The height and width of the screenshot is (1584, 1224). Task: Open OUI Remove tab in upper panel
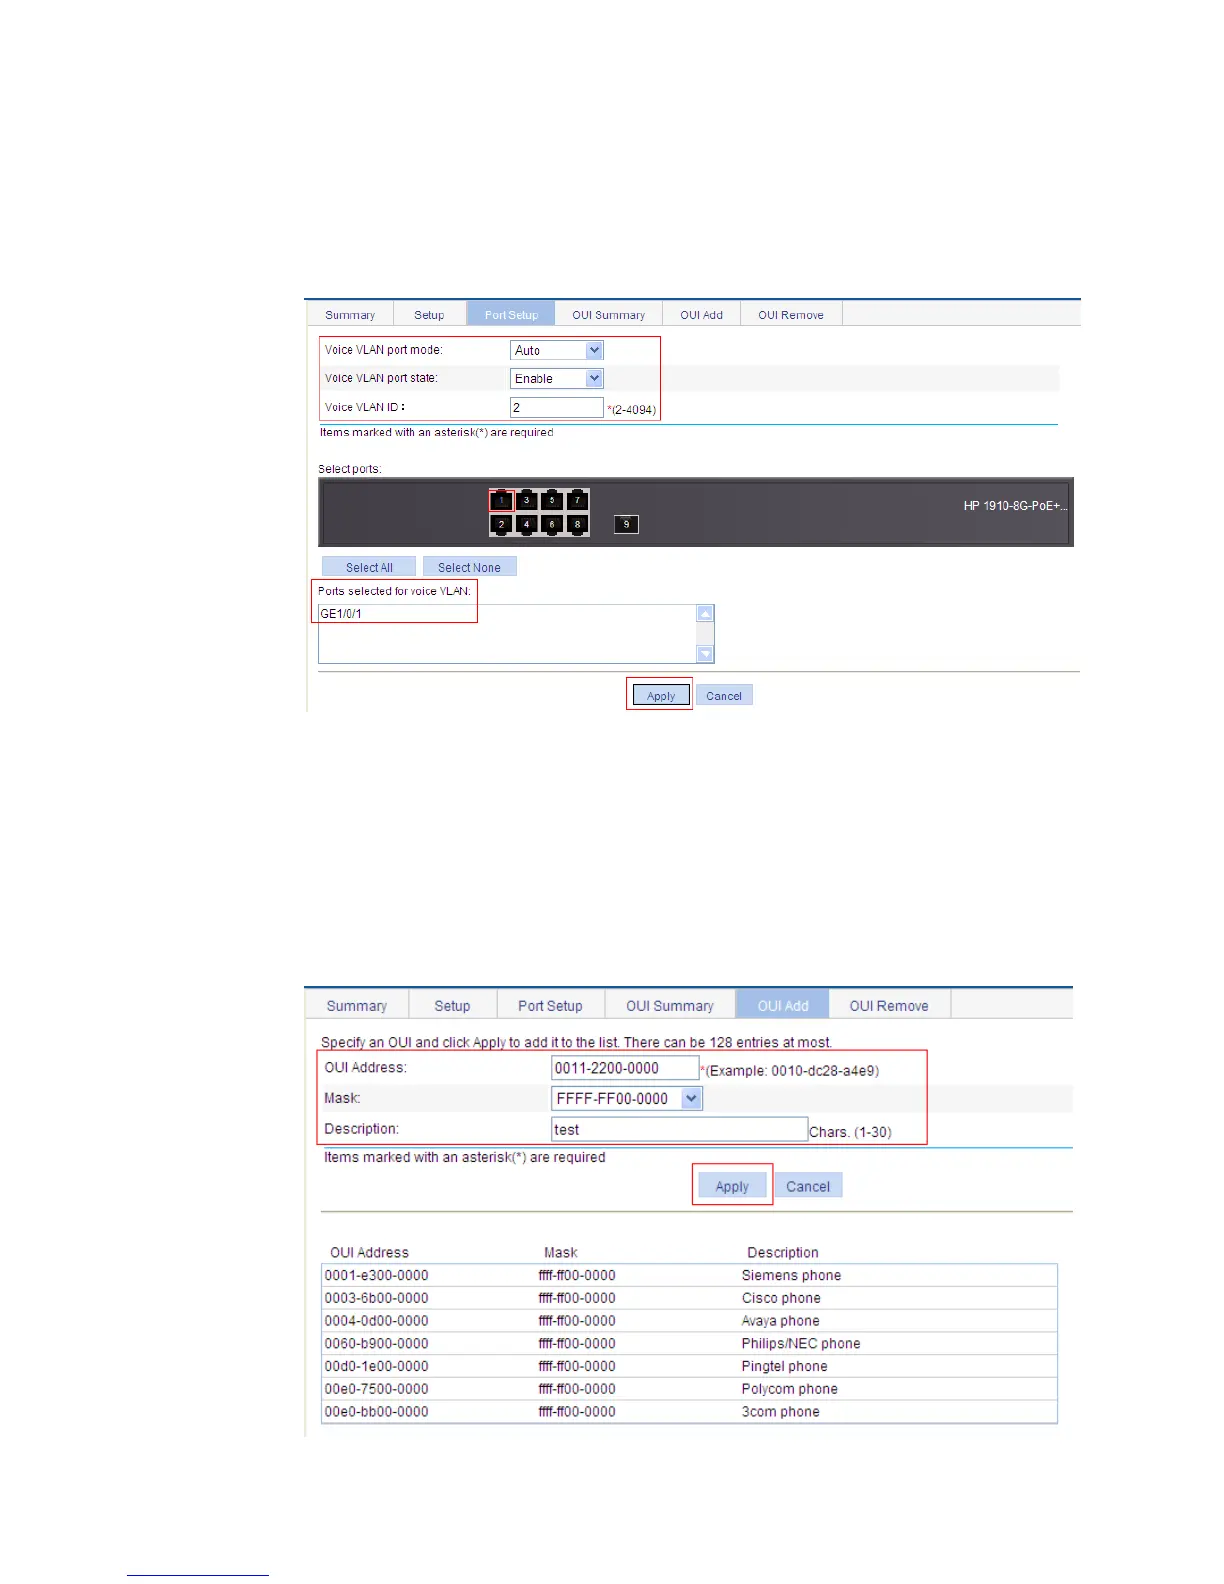point(790,314)
